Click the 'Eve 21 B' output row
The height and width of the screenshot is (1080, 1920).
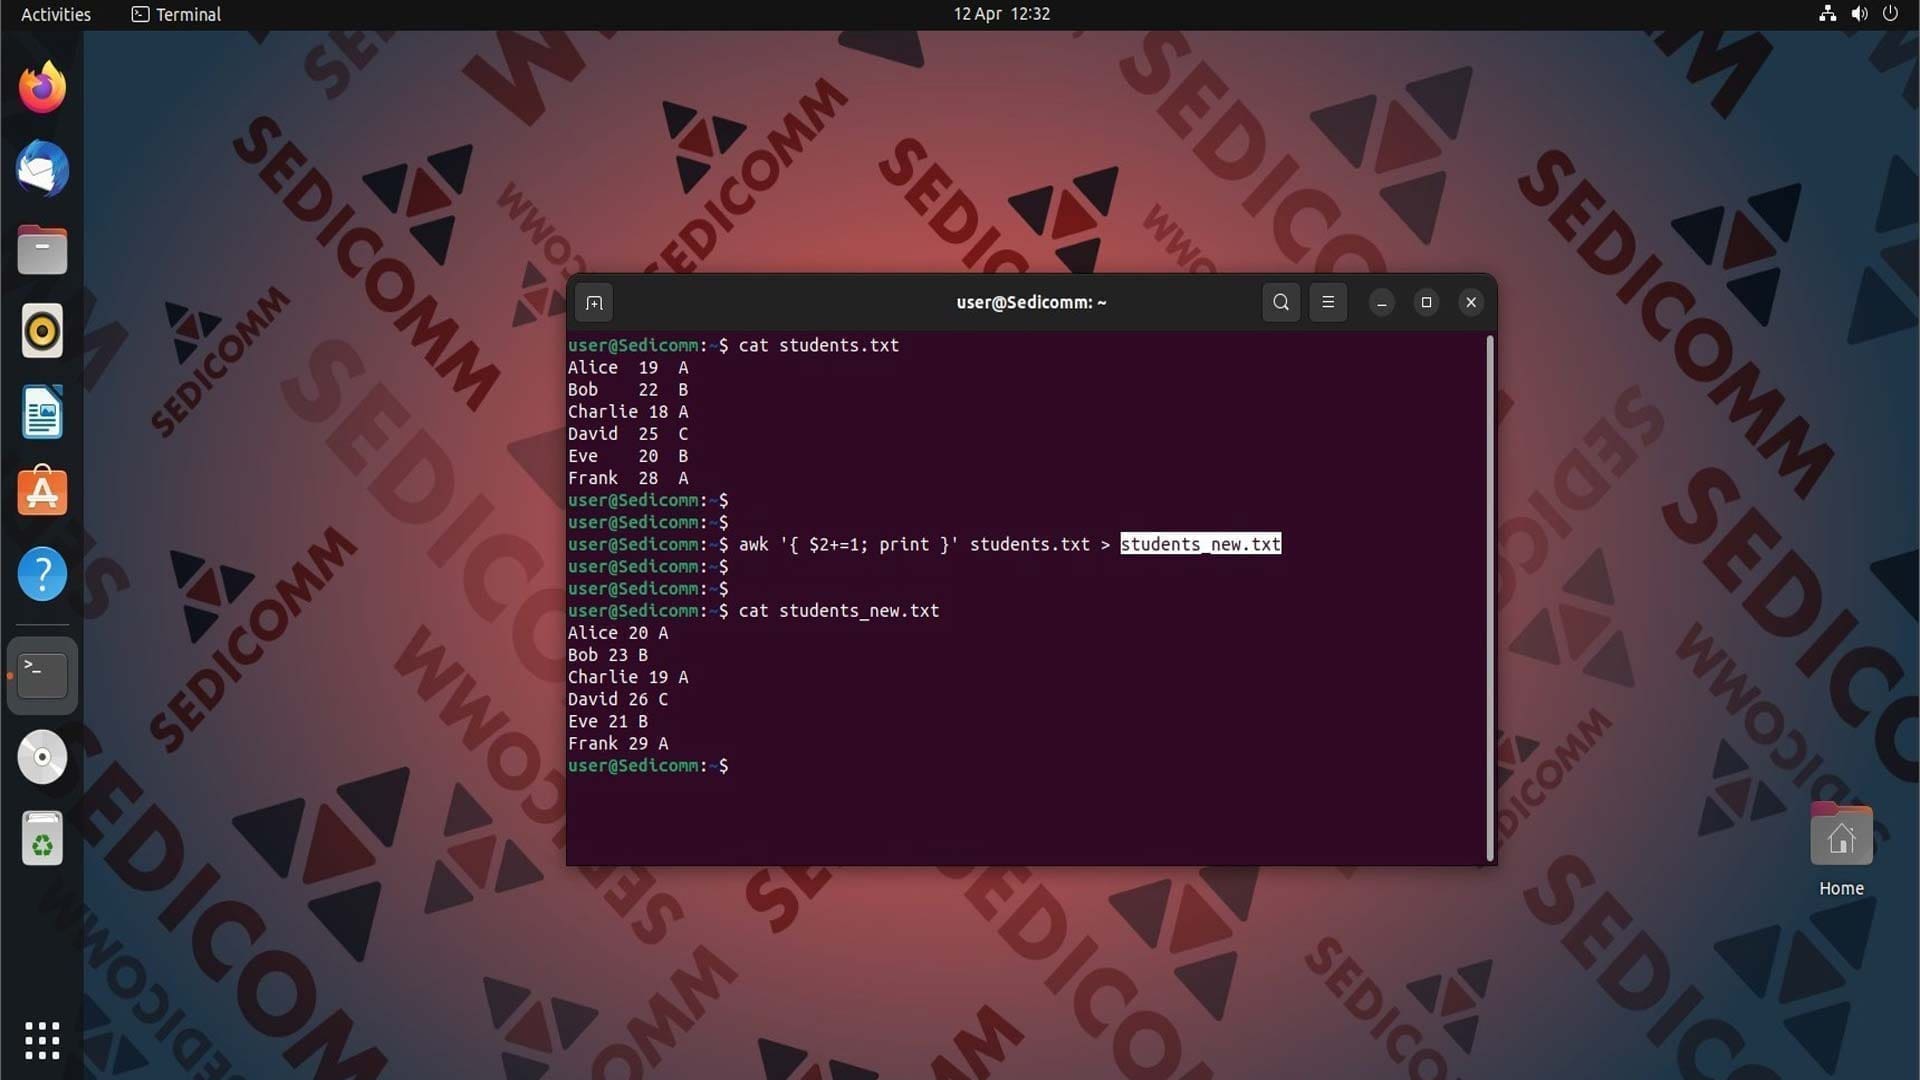pos(608,721)
